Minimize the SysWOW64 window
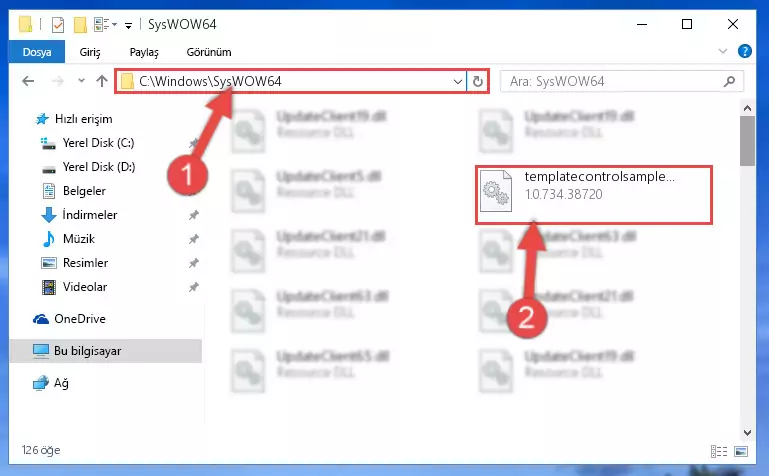The image size is (769, 476). [x=642, y=24]
